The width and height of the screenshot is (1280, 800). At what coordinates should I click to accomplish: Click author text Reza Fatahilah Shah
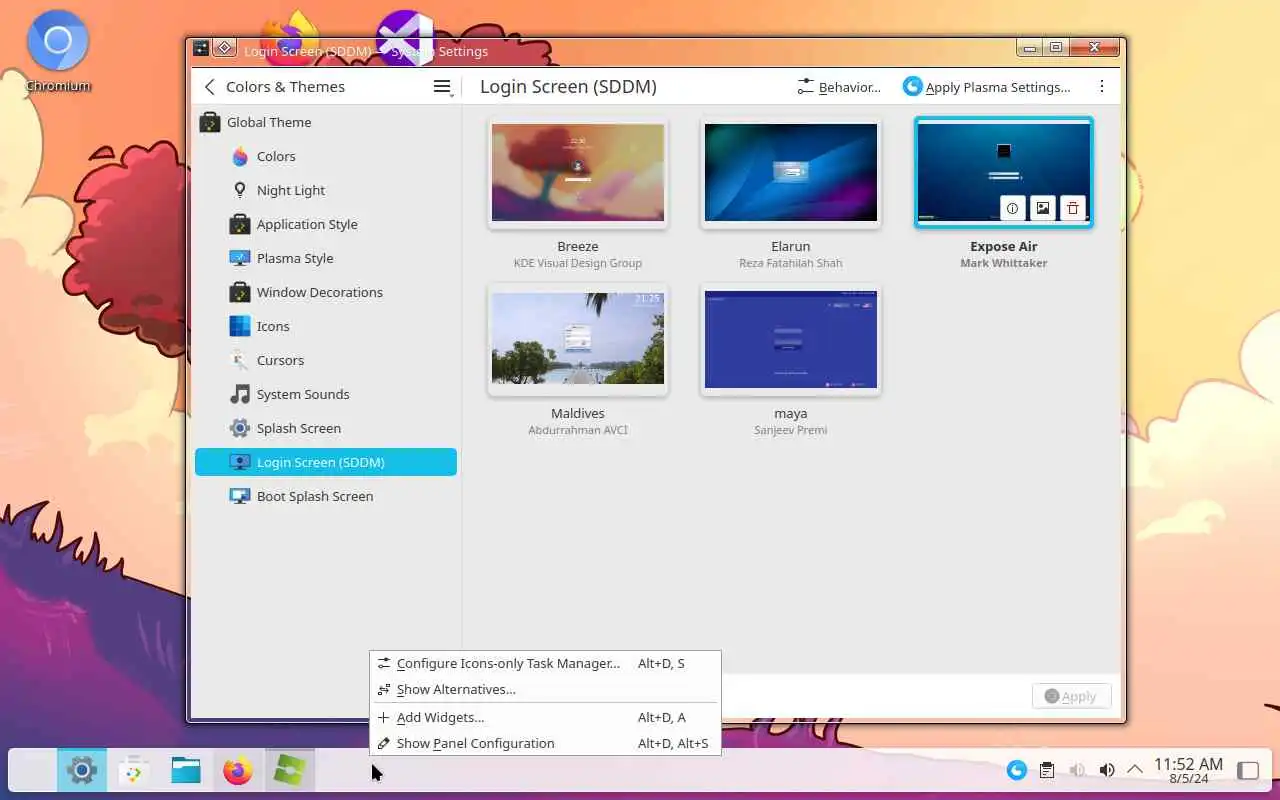pos(791,263)
